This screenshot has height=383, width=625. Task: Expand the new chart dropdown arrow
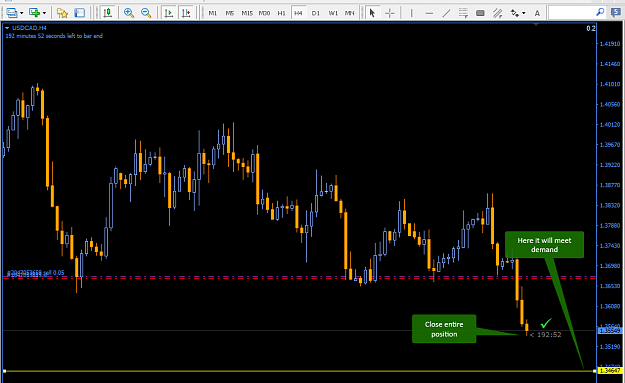(x=22, y=13)
